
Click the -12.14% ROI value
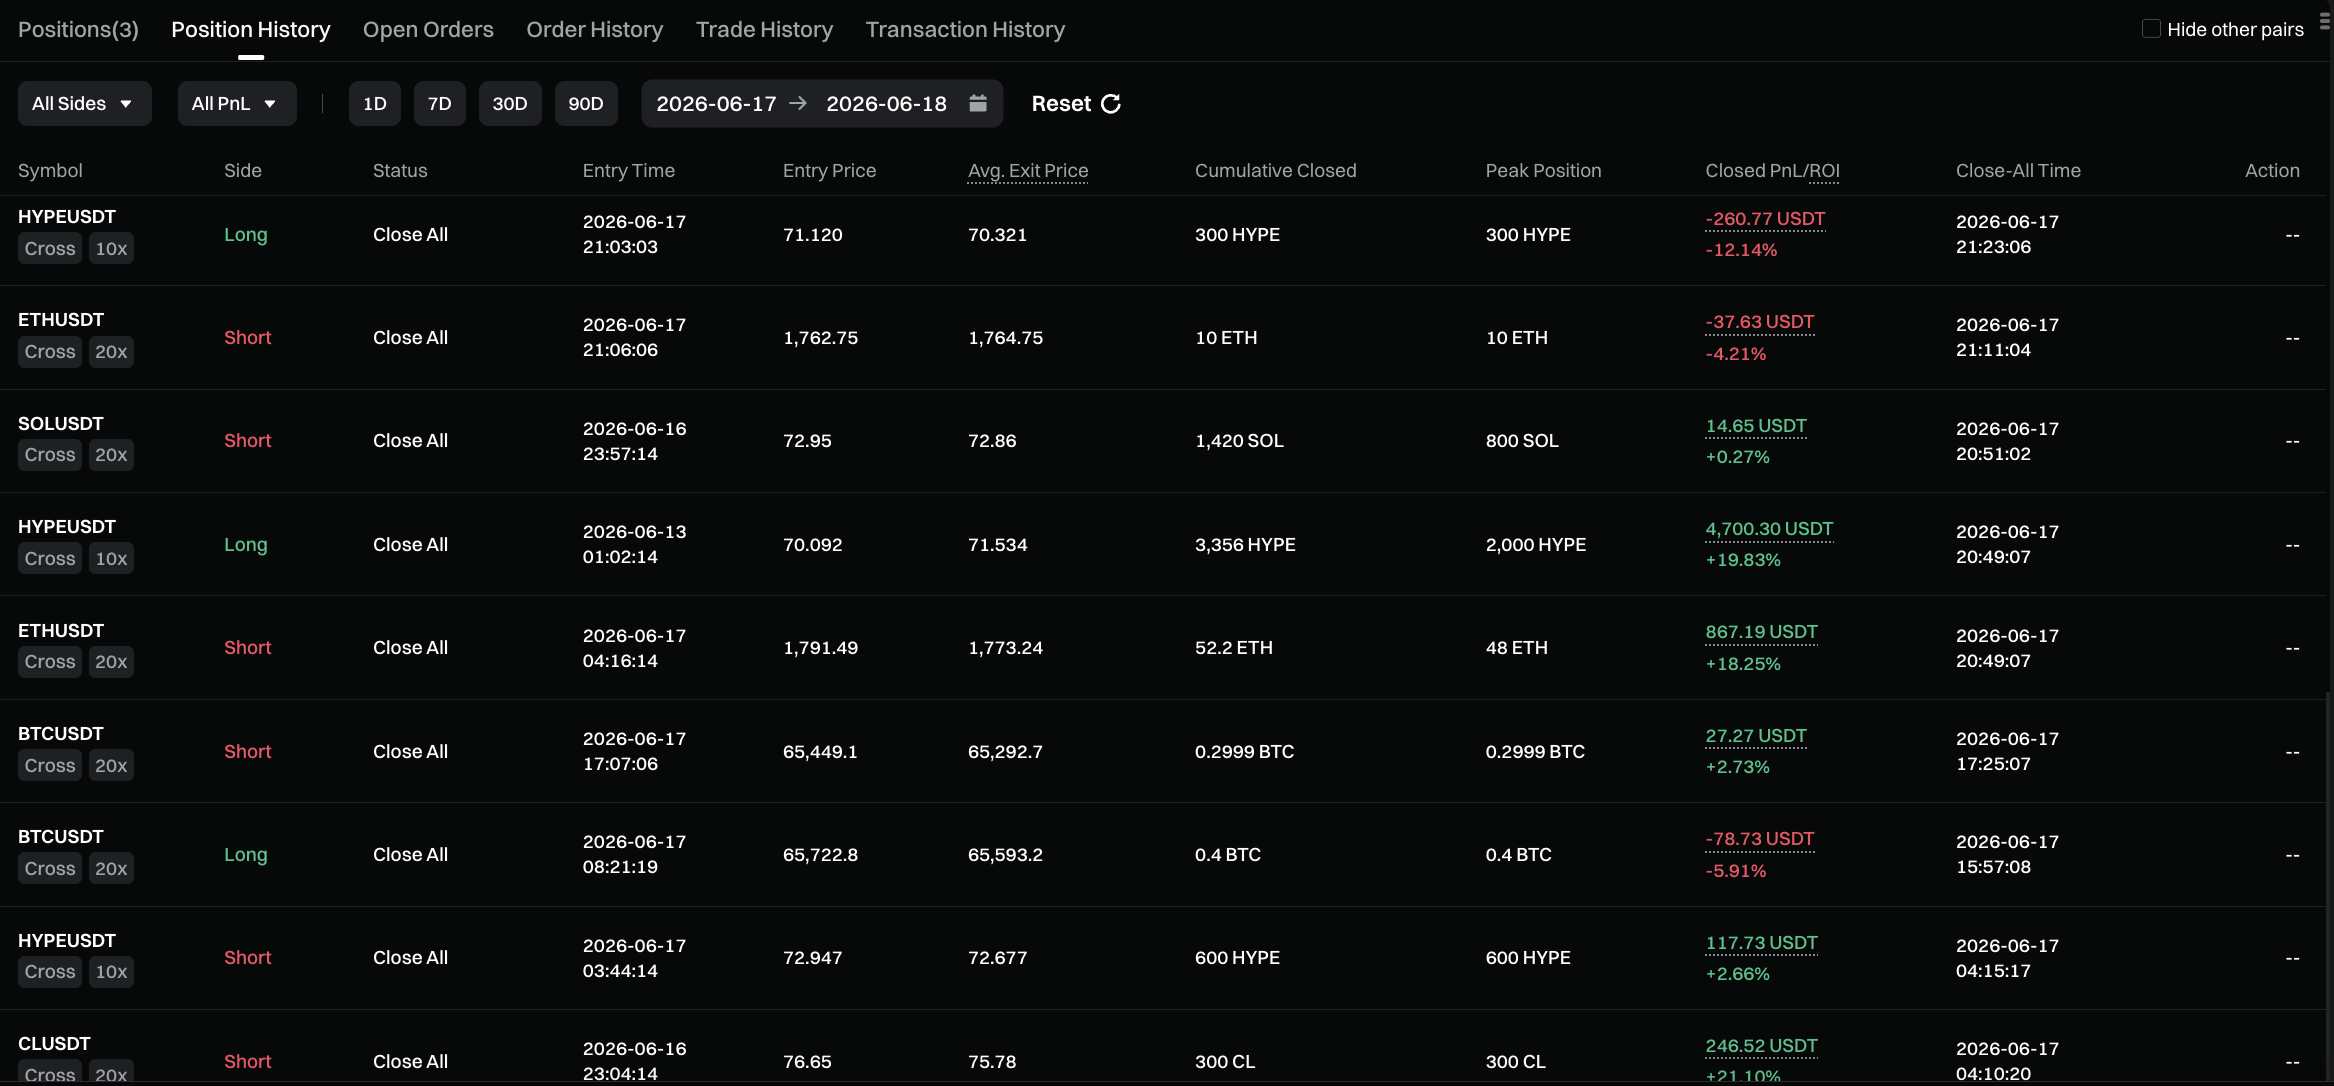(1741, 250)
